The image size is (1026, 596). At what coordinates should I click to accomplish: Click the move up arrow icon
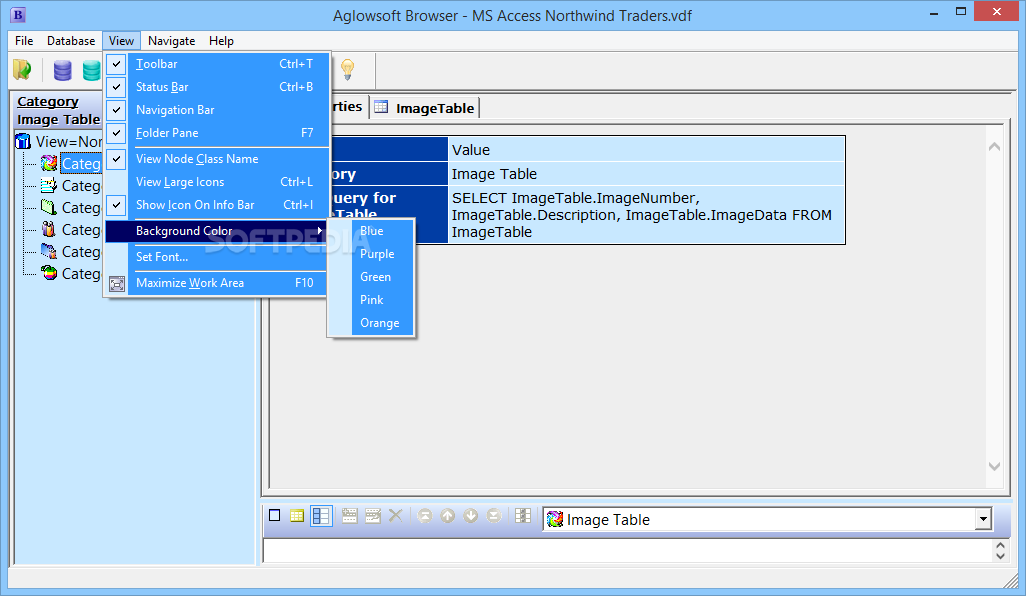coord(448,516)
